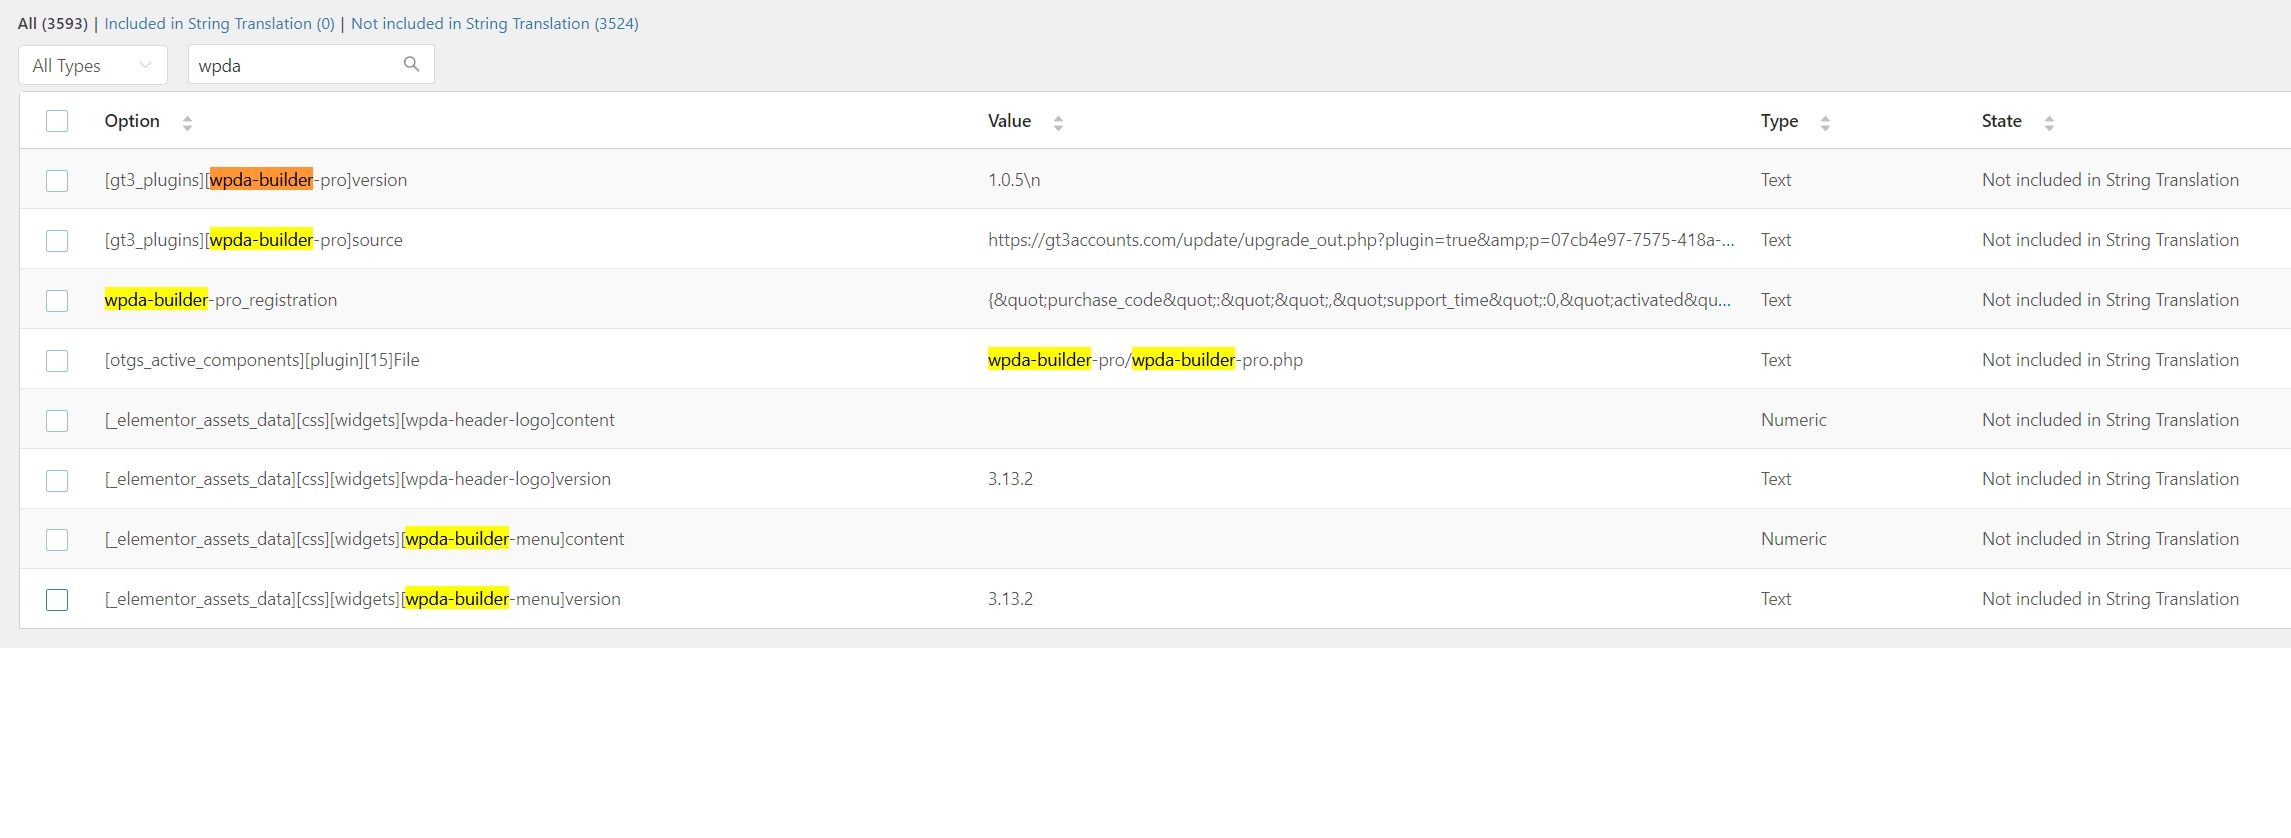Click the purchase_code JSON value

[x=1359, y=300]
